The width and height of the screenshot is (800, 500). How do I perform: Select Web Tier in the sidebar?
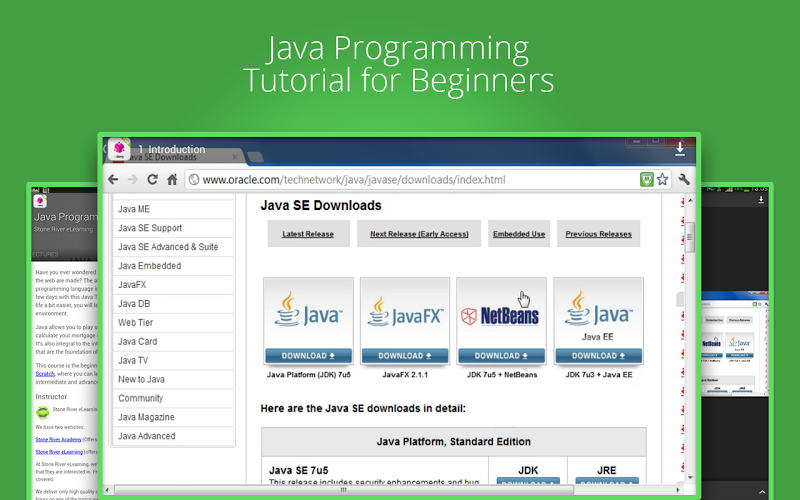[x=173, y=322]
